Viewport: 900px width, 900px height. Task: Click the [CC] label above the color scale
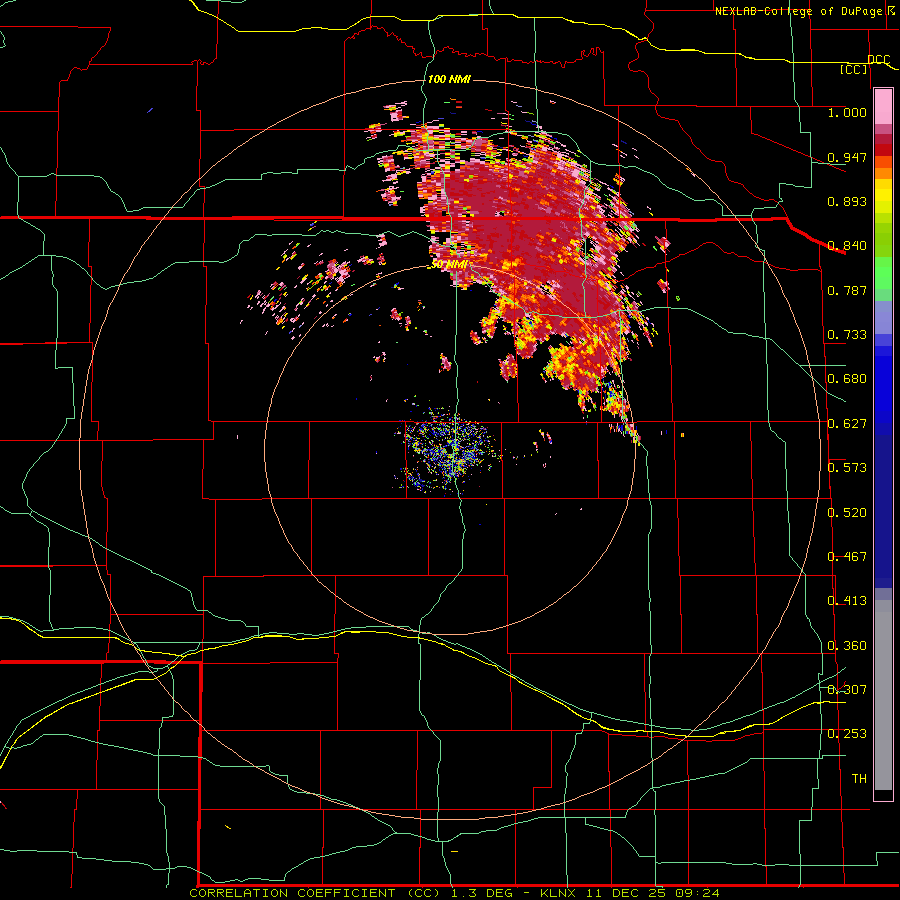(x=854, y=69)
